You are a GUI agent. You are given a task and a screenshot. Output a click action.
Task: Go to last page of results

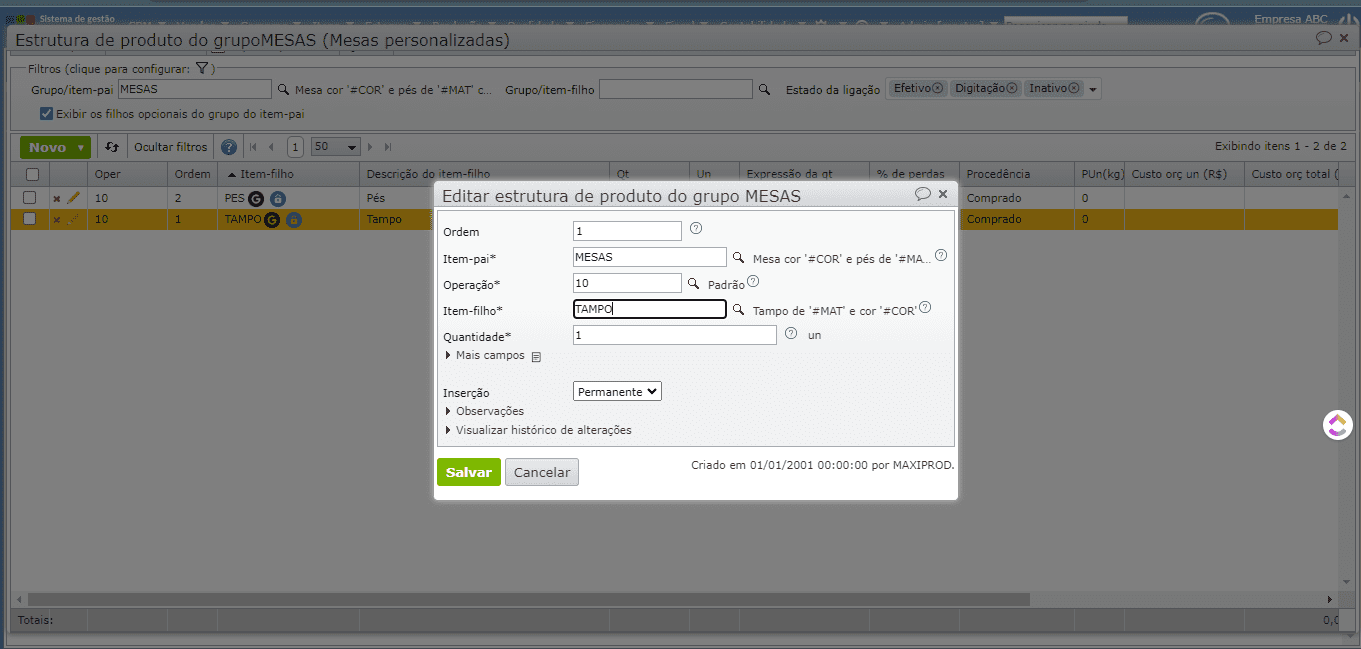pyautogui.click(x=388, y=147)
